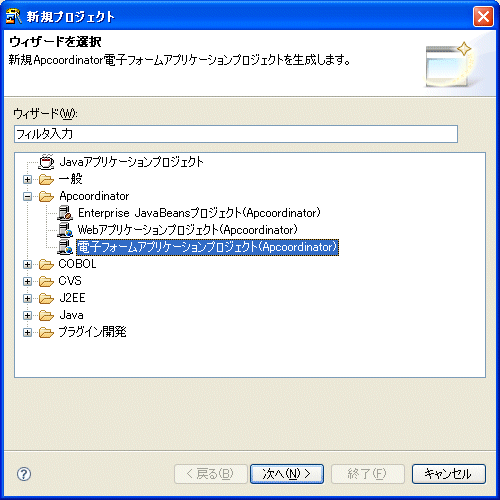
Task: Collapse the Apcoordinator tree node
Action: click(x=28, y=196)
